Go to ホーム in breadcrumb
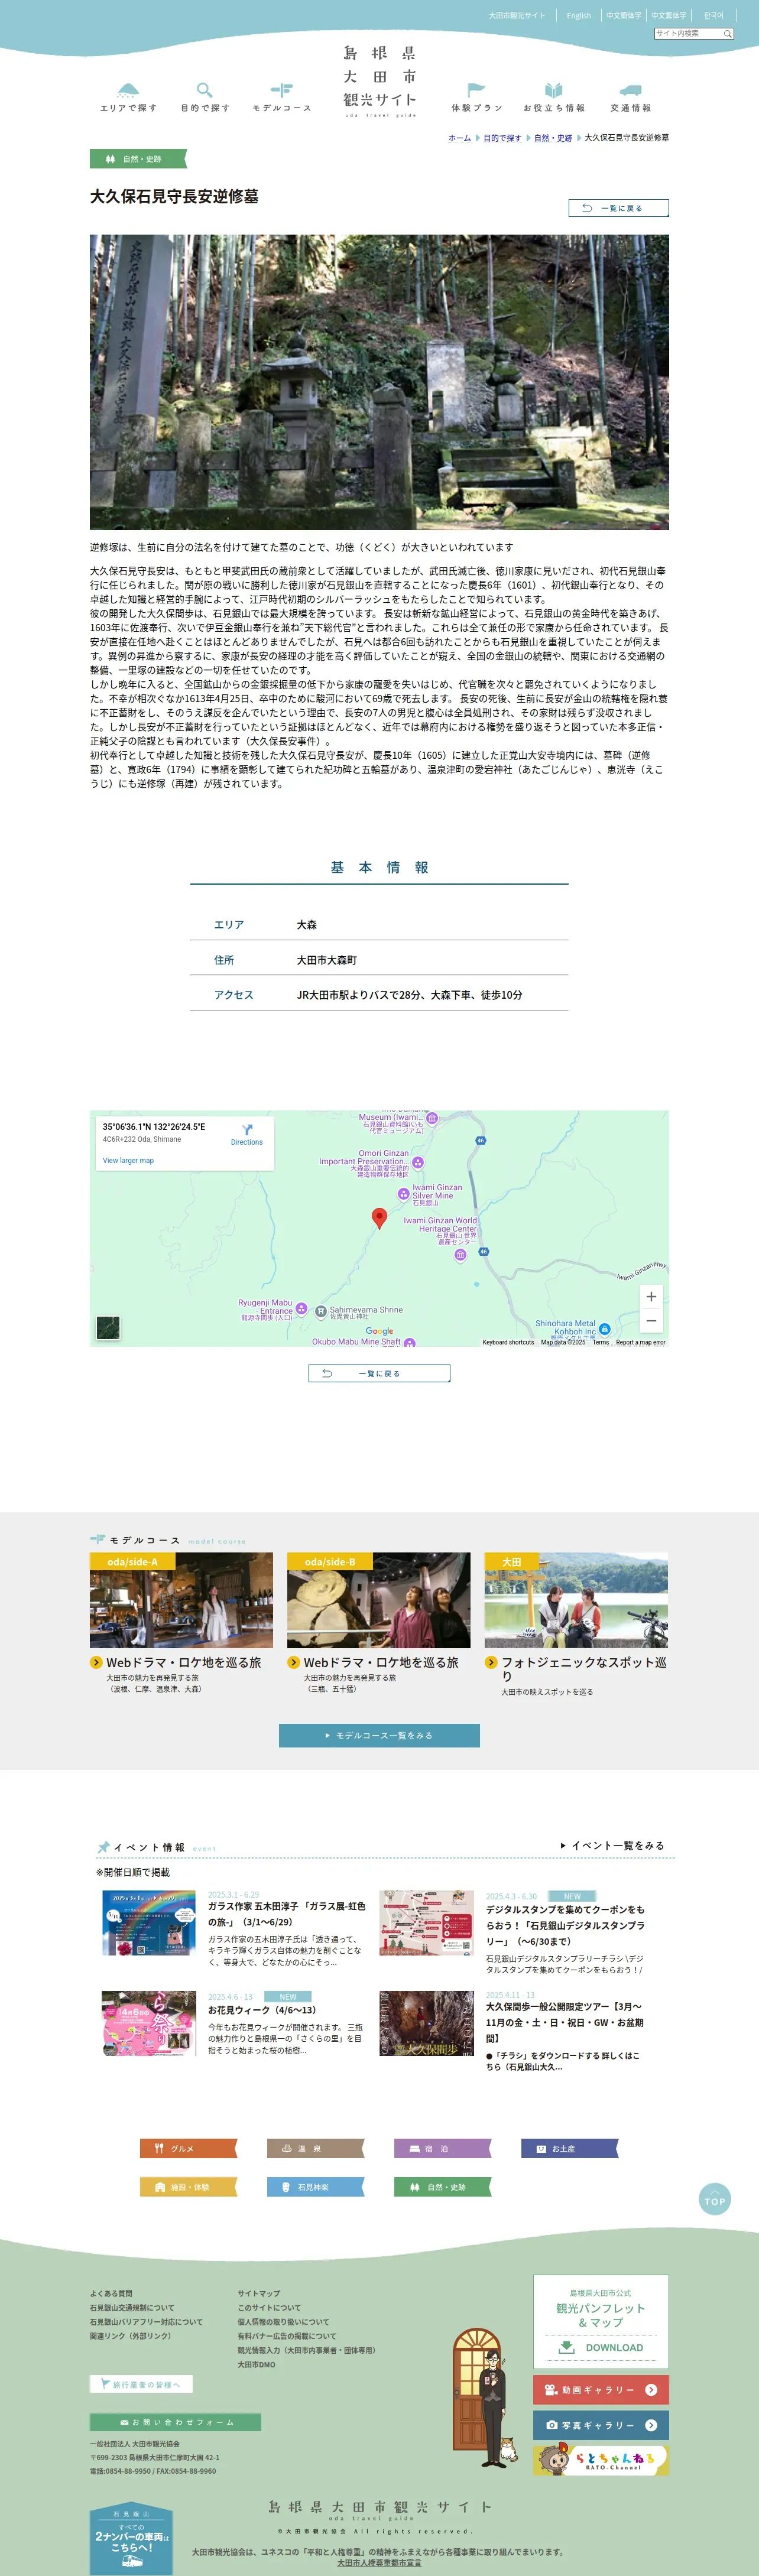Image resolution: width=759 pixels, height=2576 pixels. click(x=459, y=138)
